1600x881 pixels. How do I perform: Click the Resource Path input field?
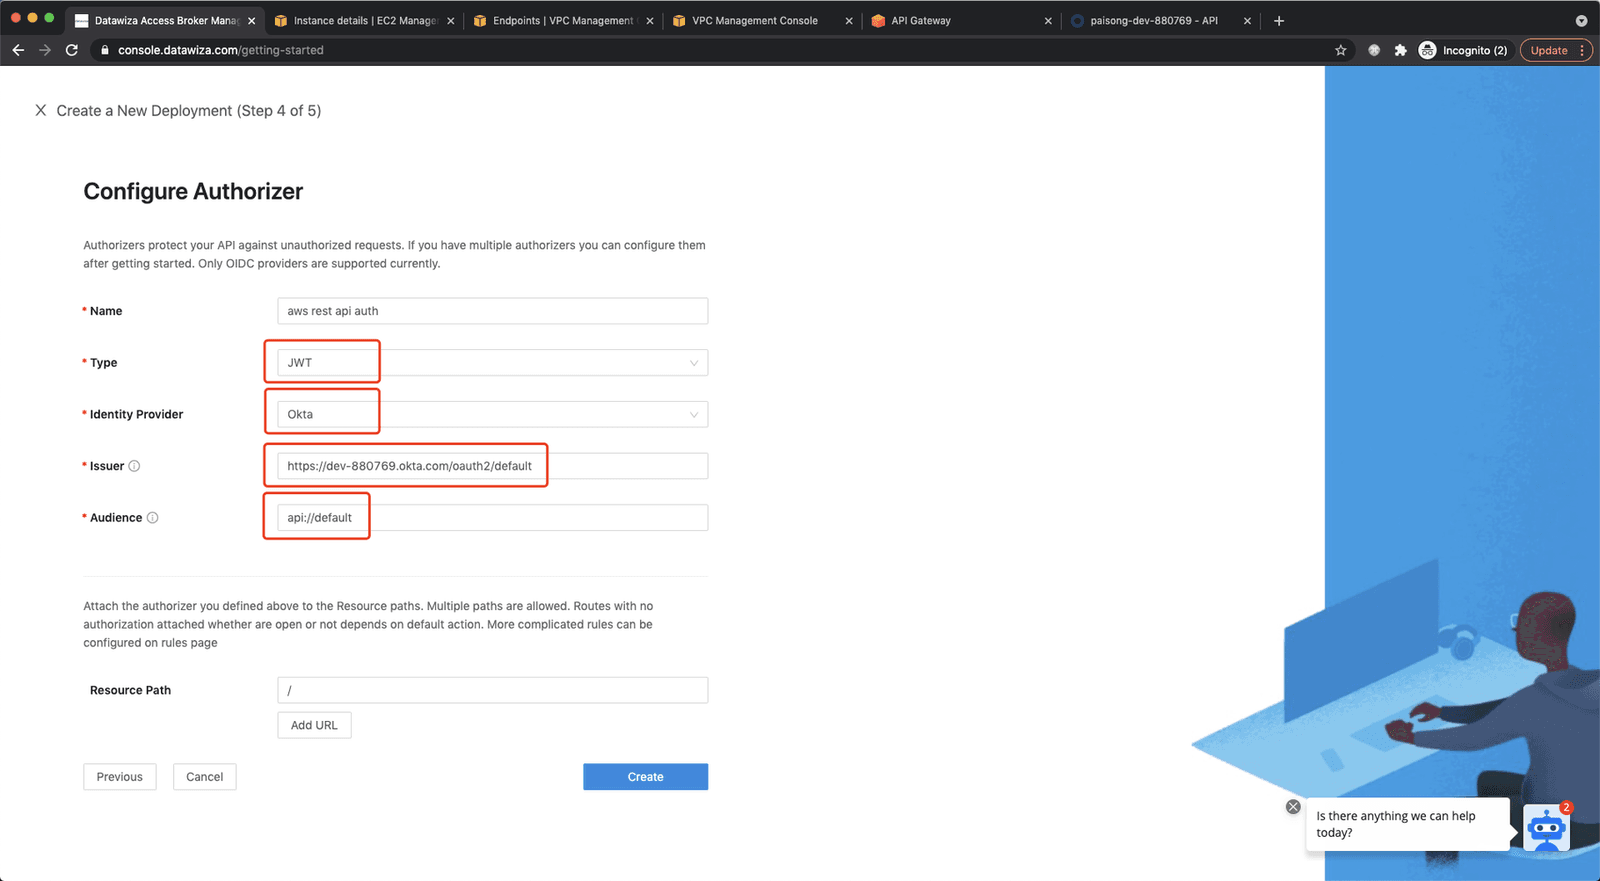point(492,690)
